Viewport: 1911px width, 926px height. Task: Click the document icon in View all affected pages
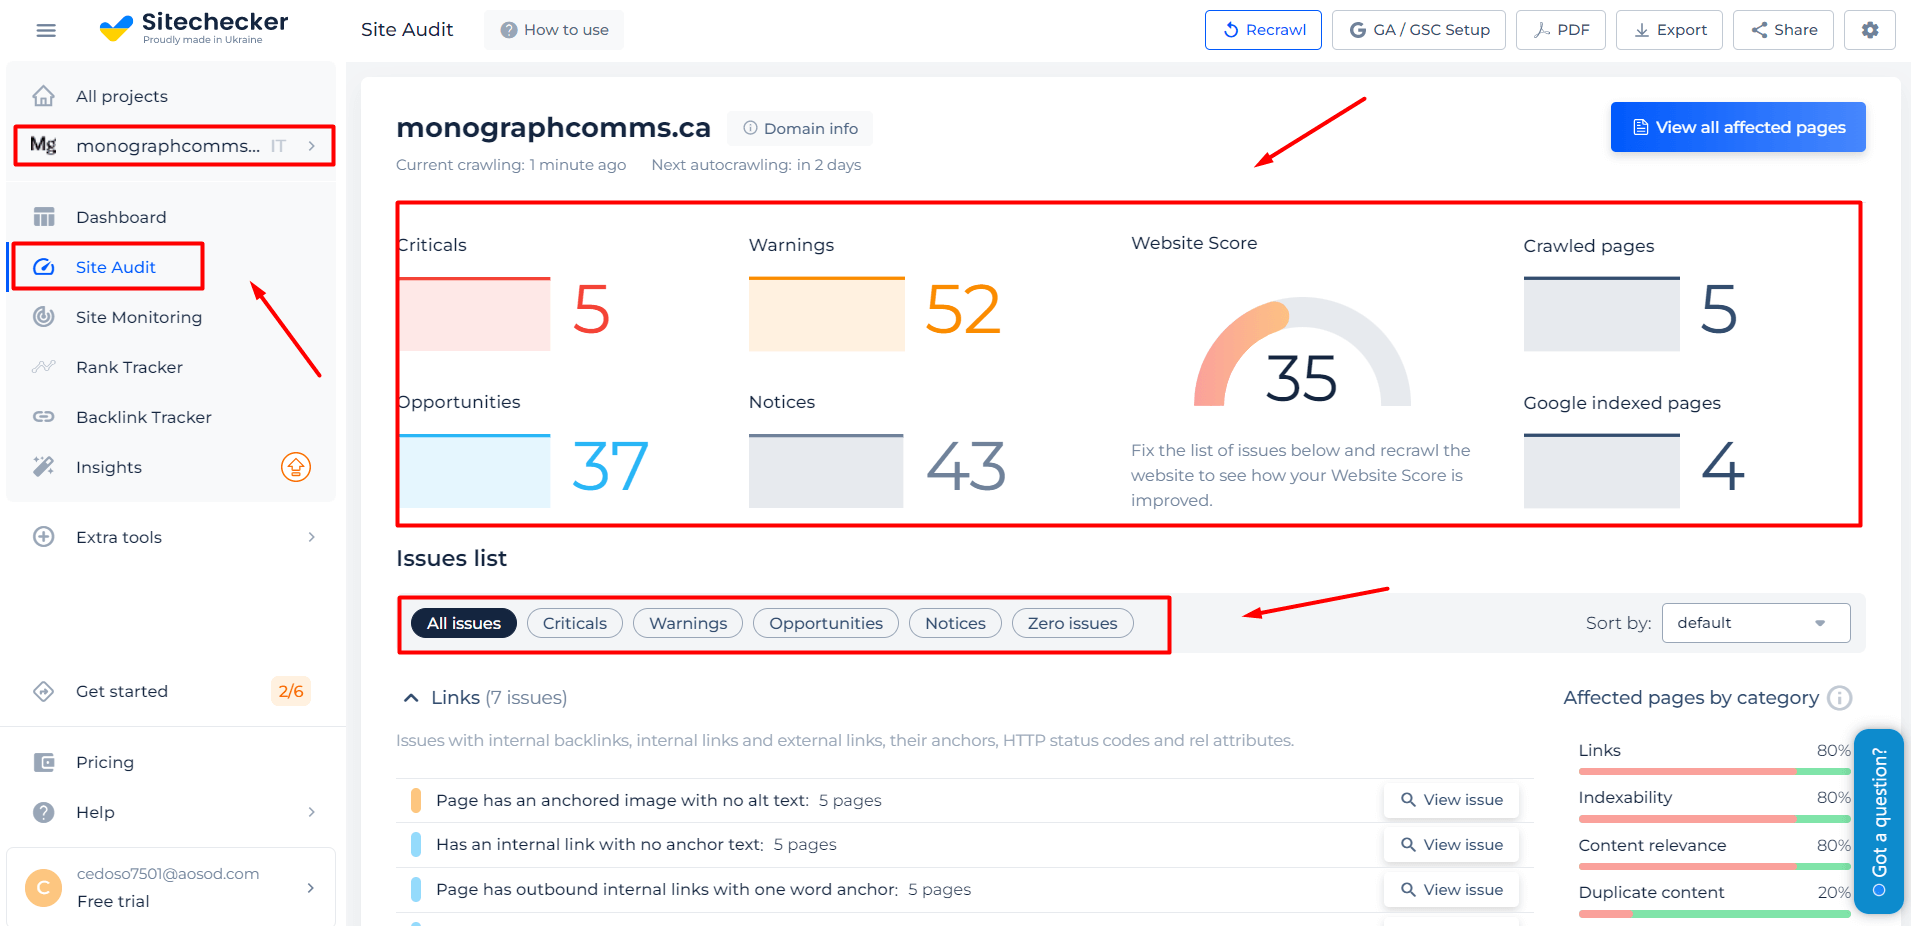1640,127
